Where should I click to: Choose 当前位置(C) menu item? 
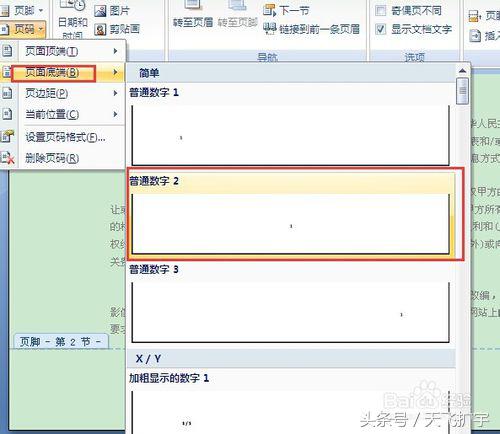click(x=63, y=114)
